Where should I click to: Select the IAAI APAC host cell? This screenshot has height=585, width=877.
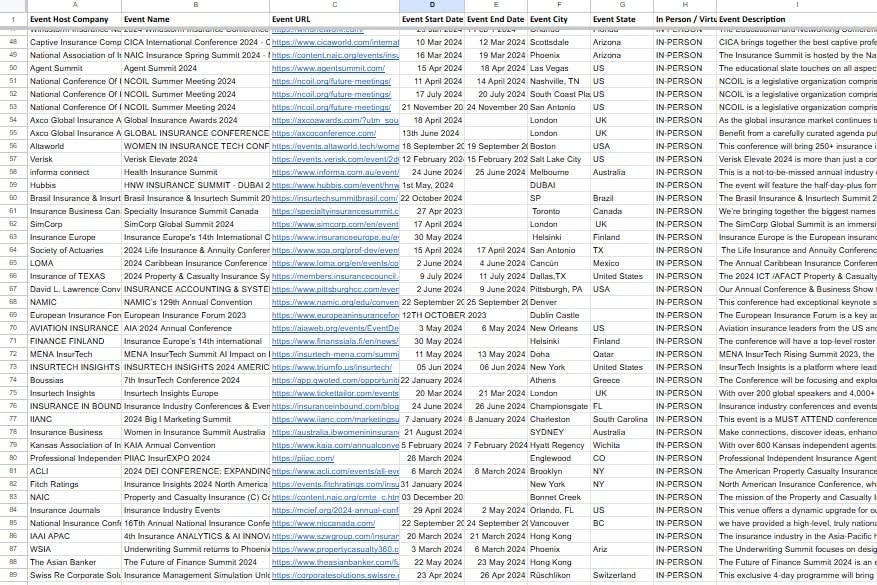point(74,536)
